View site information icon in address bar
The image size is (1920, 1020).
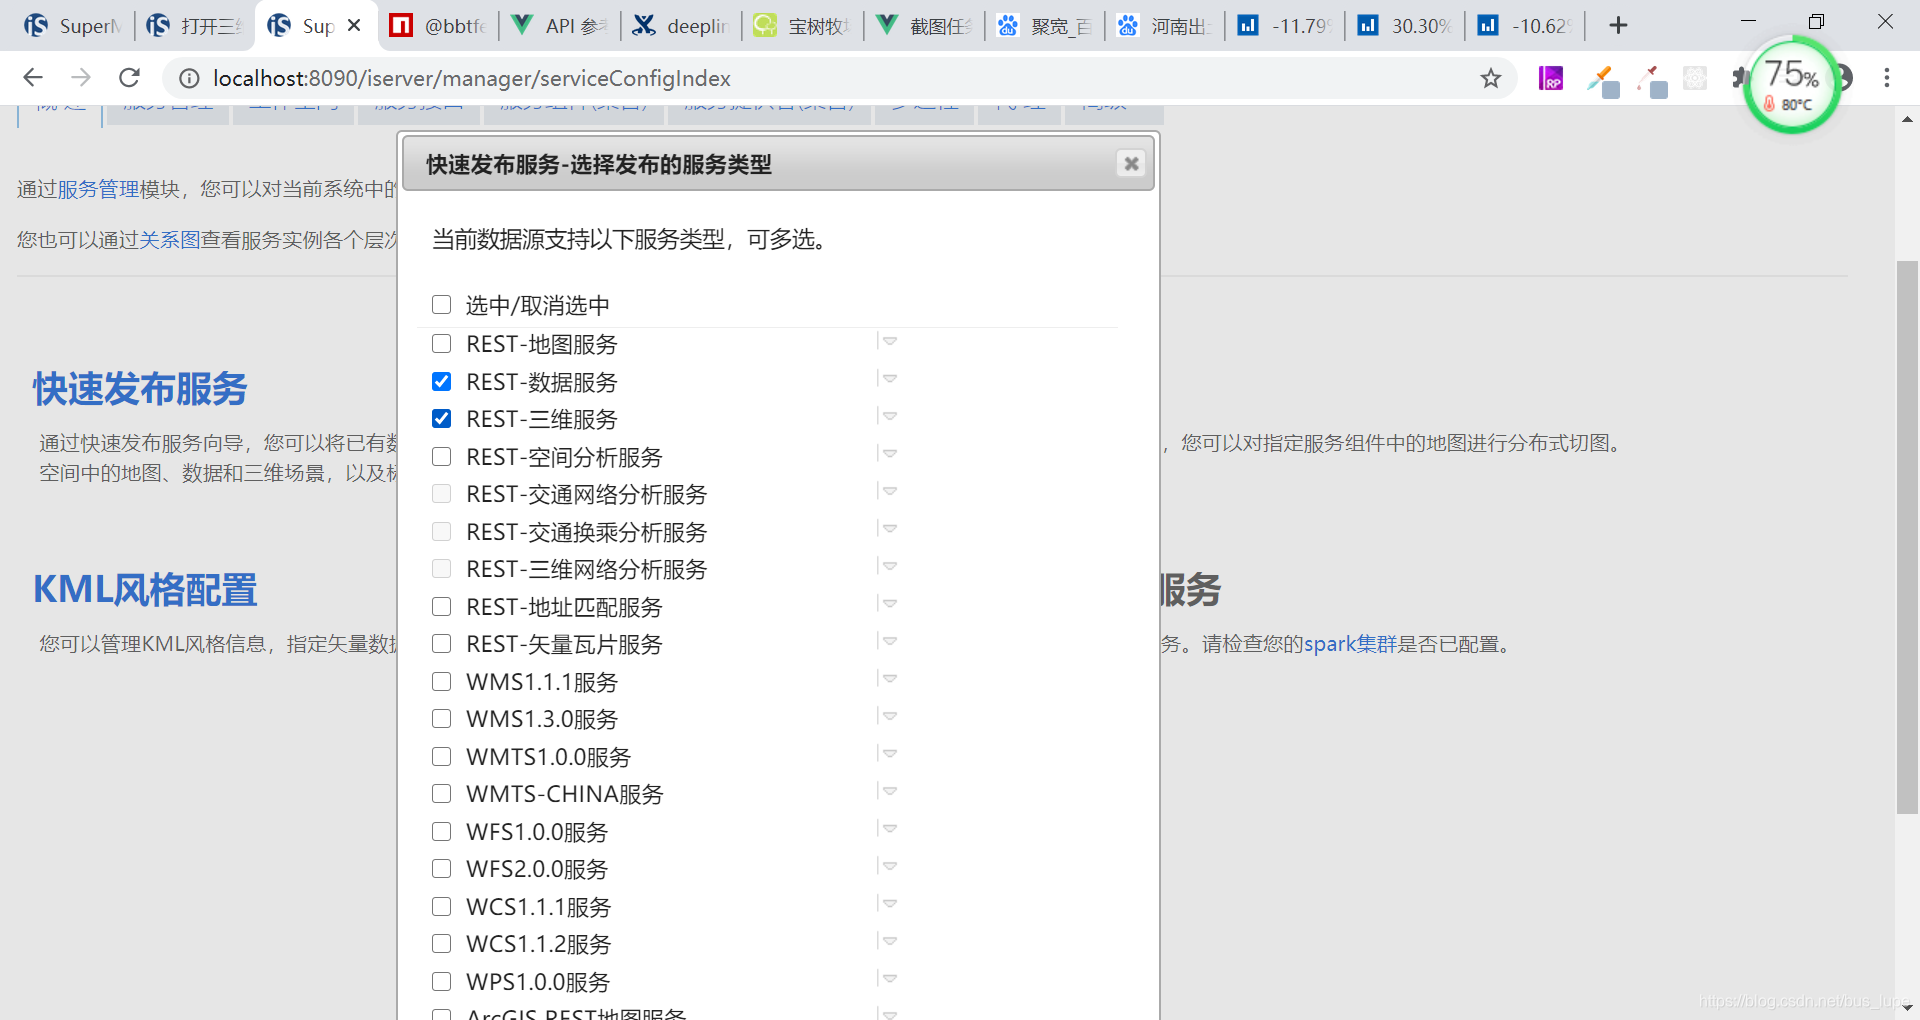(189, 78)
